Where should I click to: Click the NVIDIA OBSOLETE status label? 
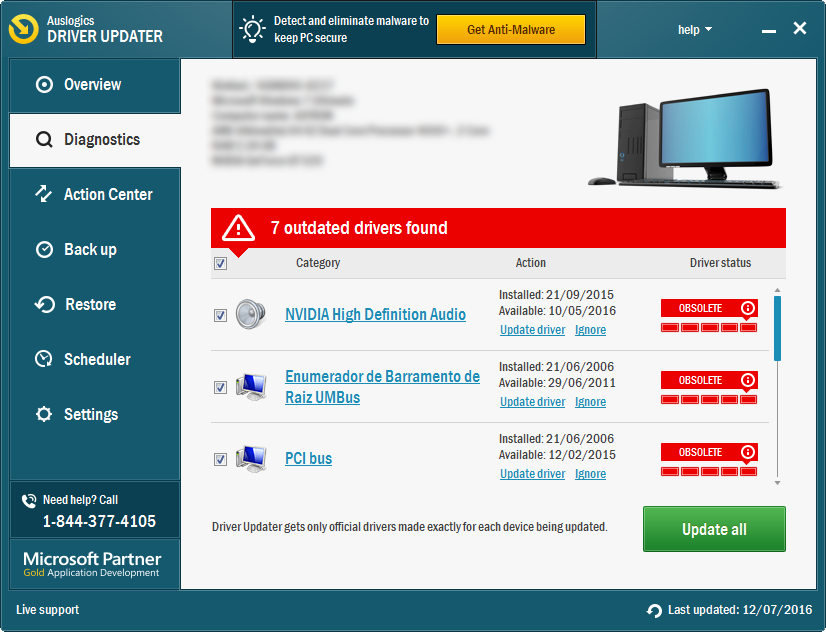point(700,308)
